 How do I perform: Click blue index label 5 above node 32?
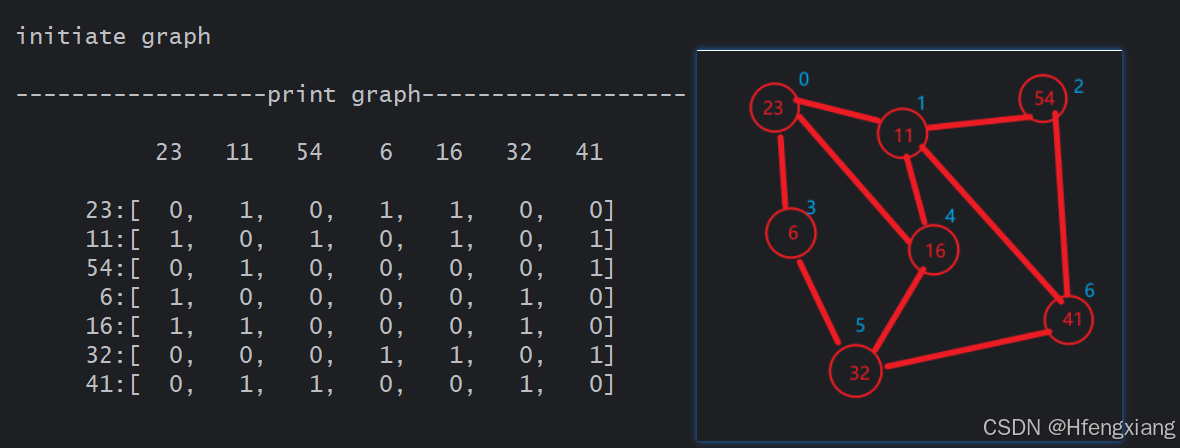tap(860, 327)
